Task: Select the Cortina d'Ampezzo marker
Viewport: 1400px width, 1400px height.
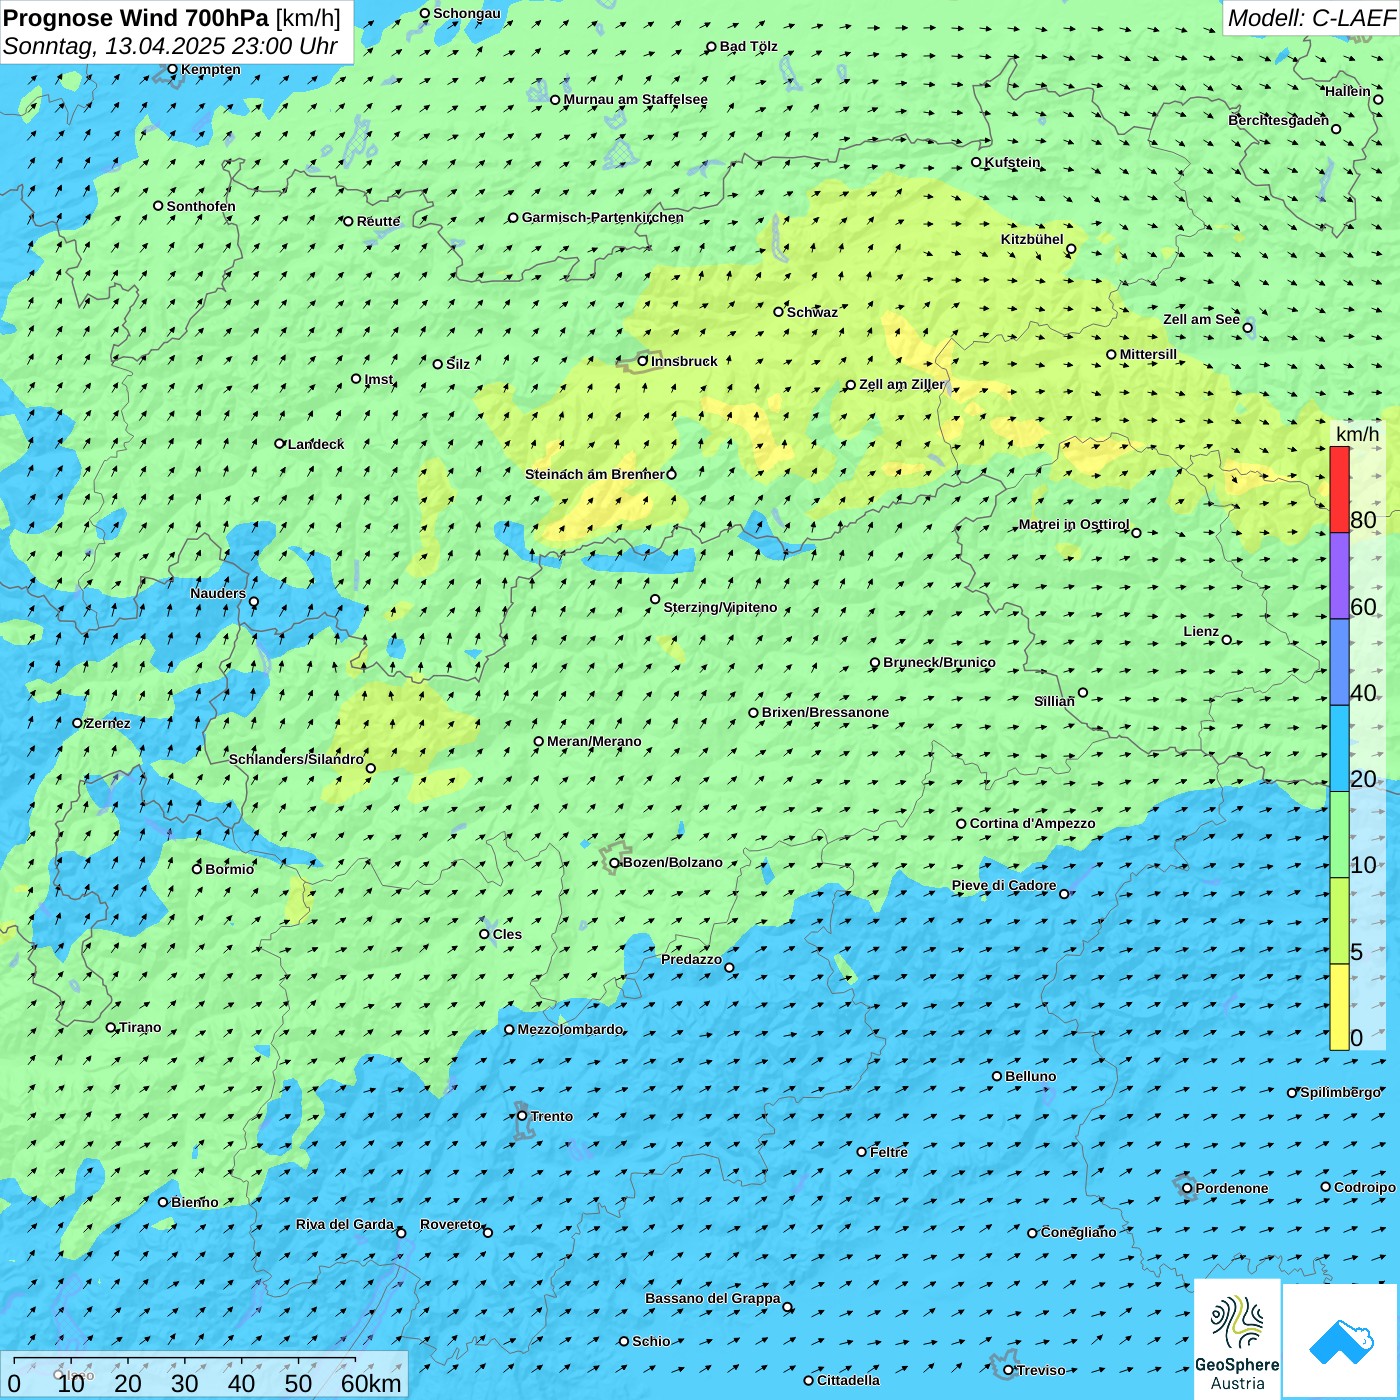Action: click(x=961, y=824)
